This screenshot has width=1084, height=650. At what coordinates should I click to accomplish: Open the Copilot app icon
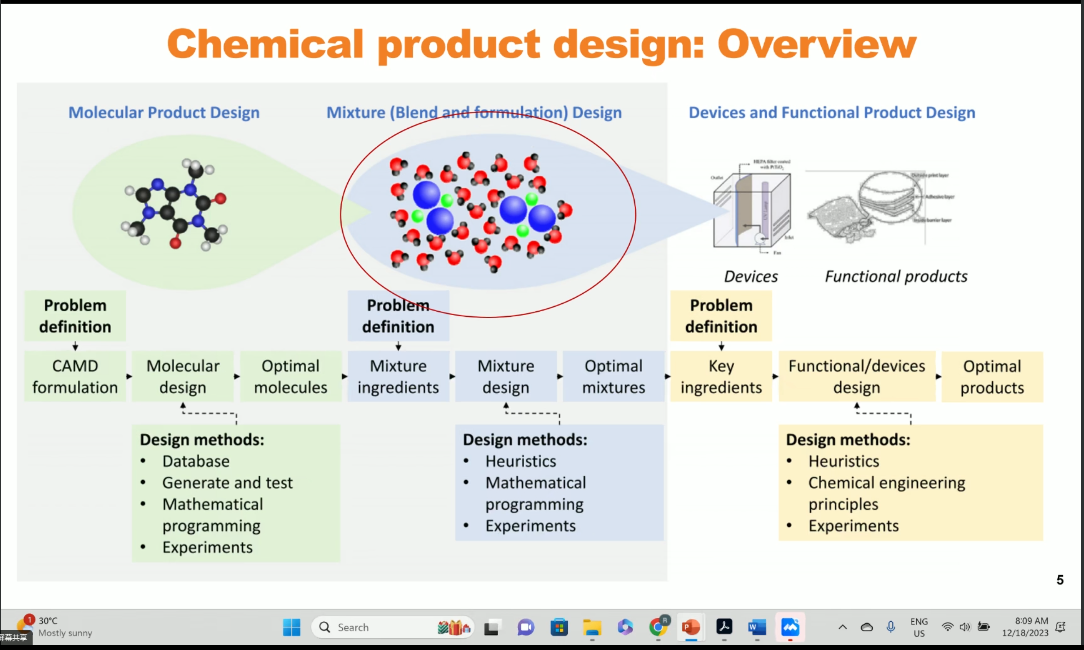(x=625, y=627)
